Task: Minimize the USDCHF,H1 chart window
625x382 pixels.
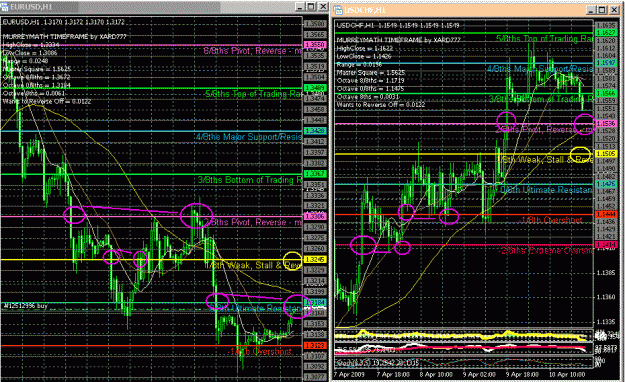Action: click(591, 10)
